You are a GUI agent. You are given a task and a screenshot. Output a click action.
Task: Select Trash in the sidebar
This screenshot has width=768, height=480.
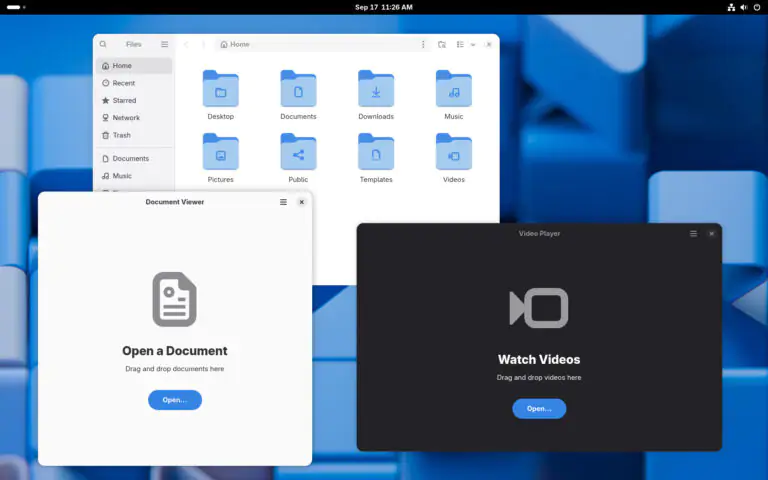coord(121,135)
